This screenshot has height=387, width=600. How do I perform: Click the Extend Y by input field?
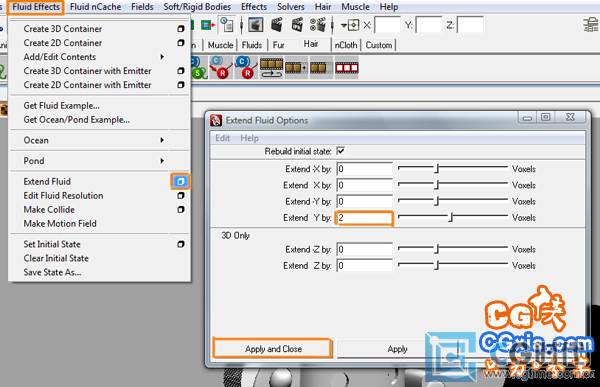364,218
